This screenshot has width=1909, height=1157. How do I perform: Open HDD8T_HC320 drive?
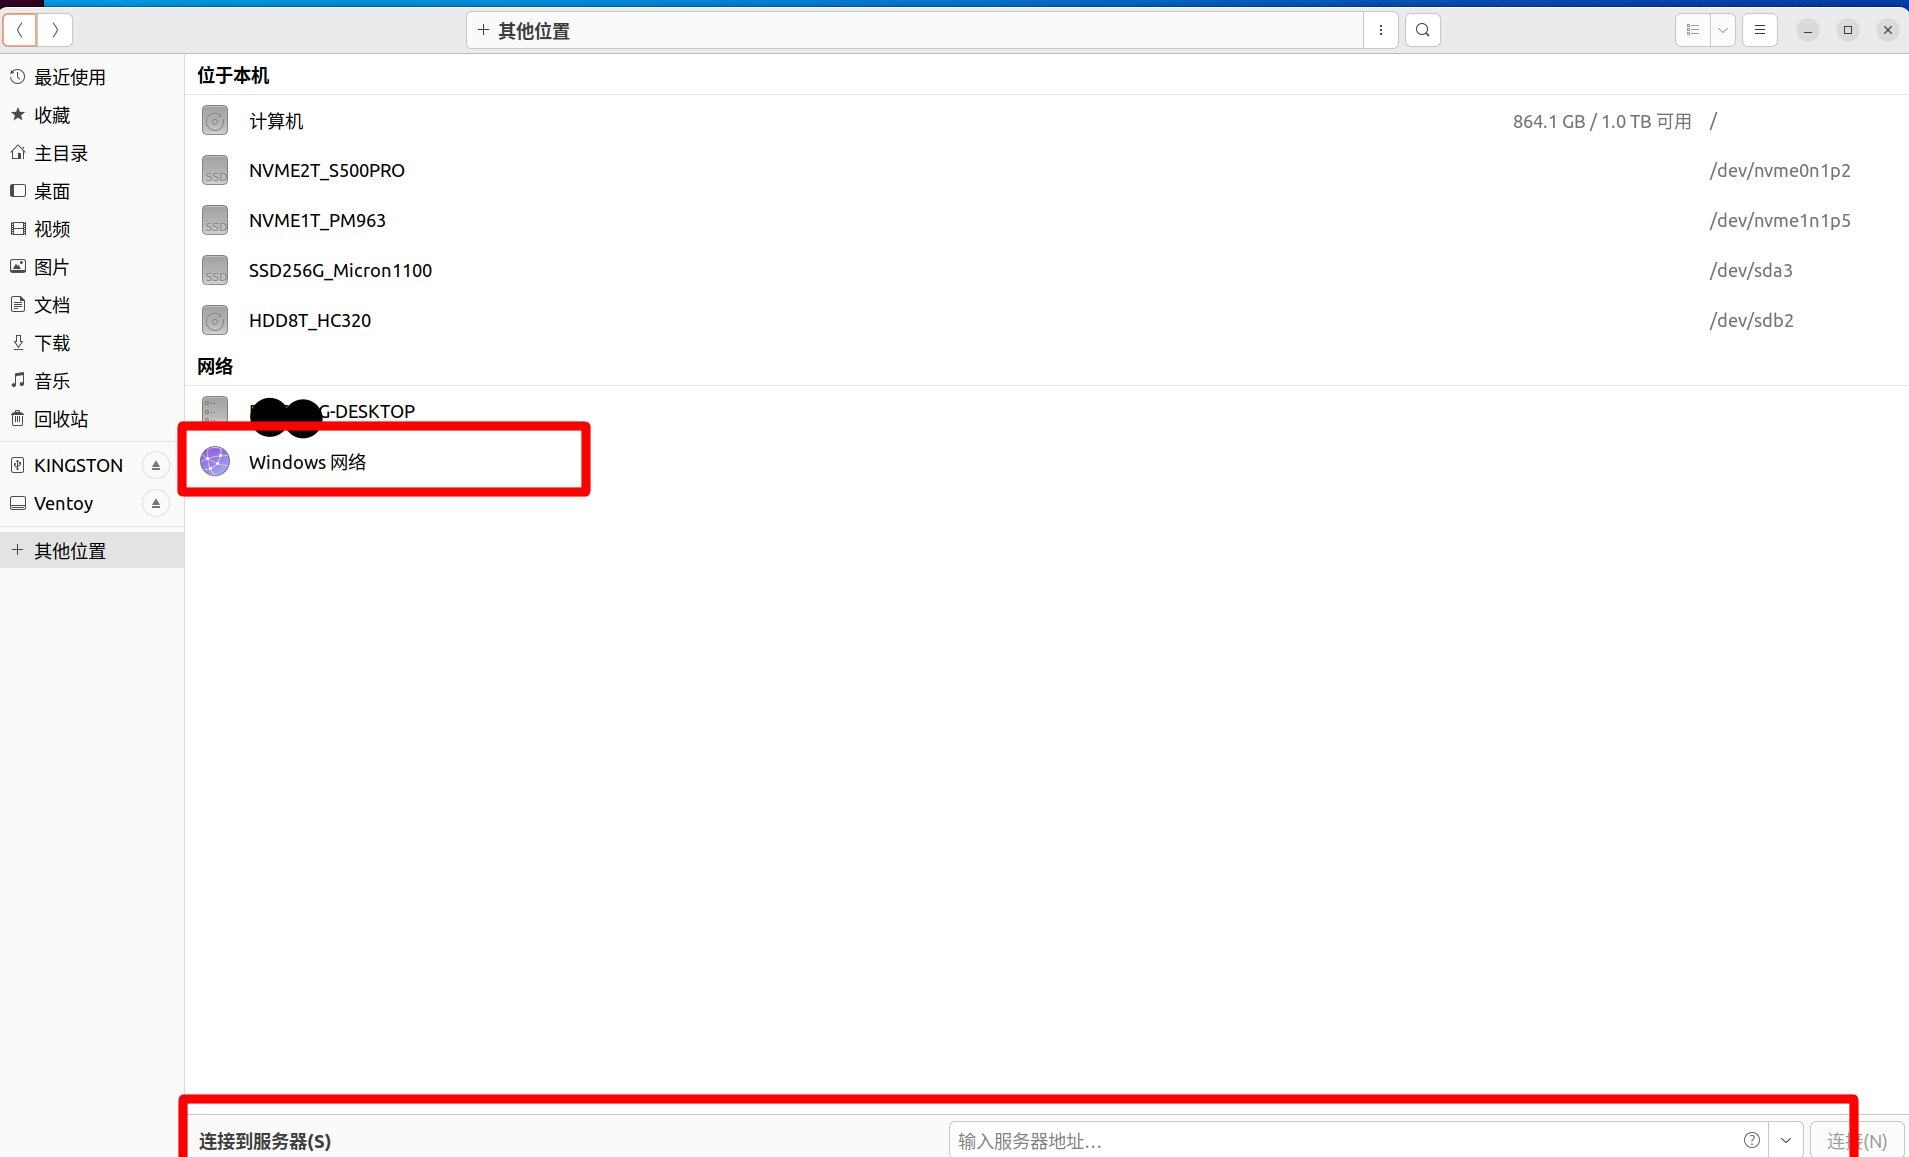pyautogui.click(x=1046, y=320)
